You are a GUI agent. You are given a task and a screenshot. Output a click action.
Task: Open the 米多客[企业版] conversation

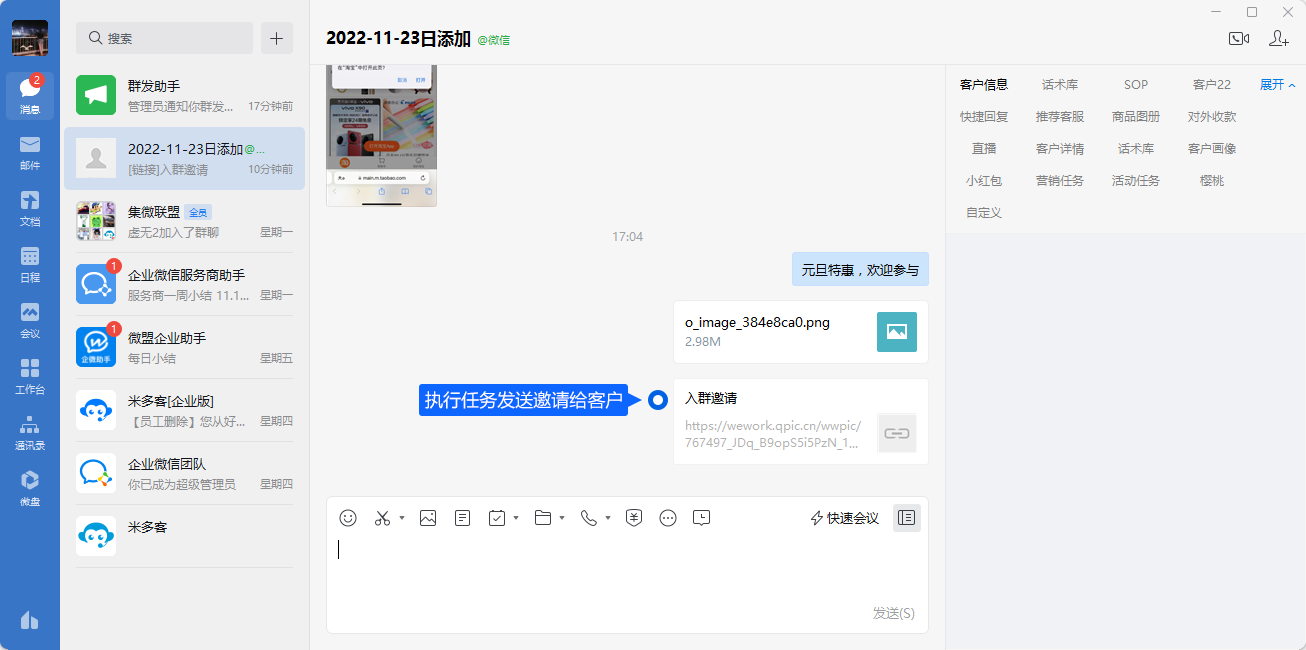coord(185,410)
